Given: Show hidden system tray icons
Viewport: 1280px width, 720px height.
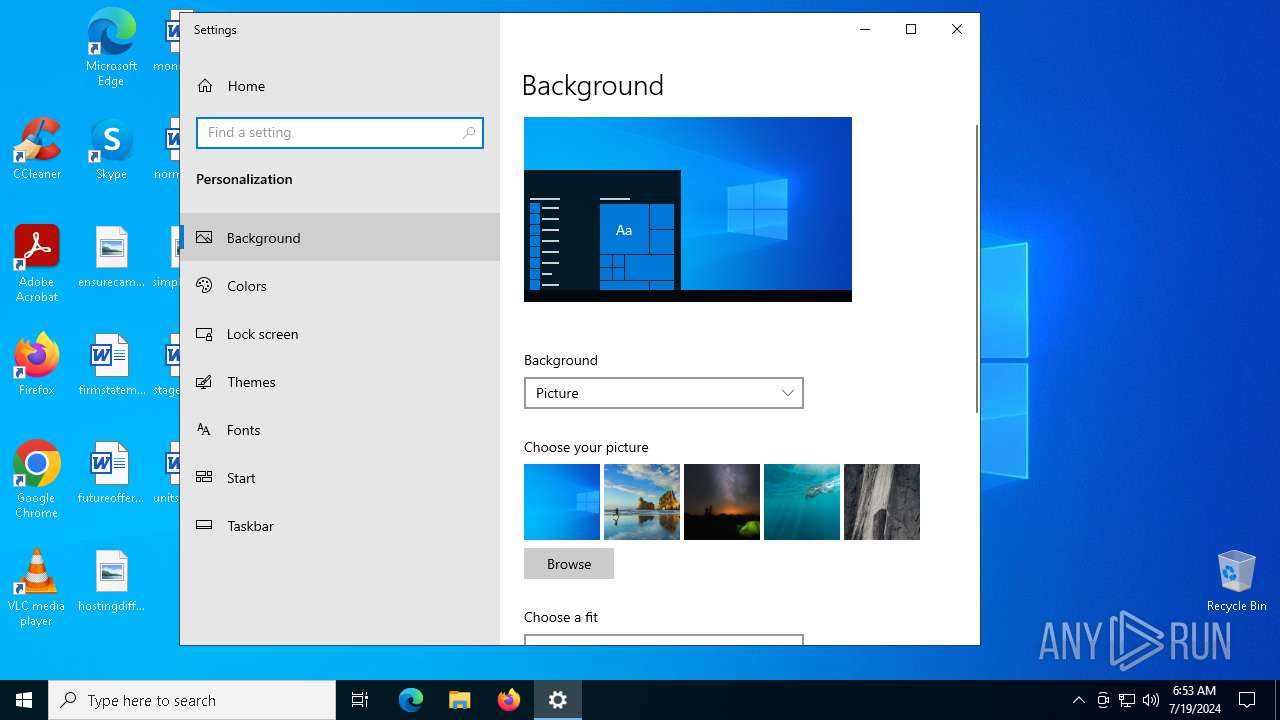Looking at the screenshot, I should (x=1078, y=700).
